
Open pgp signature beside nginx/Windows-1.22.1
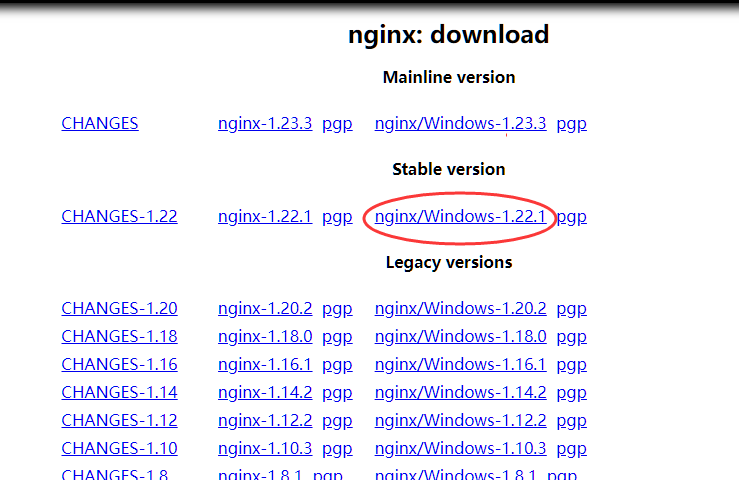[x=572, y=217]
